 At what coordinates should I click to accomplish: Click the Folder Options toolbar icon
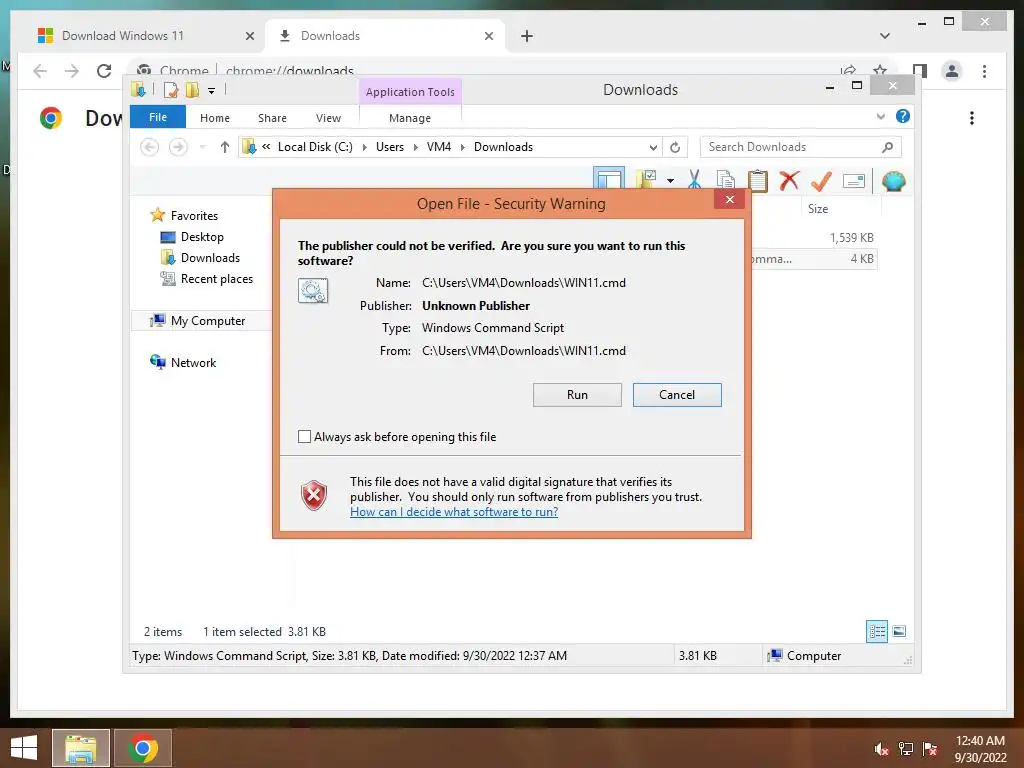(647, 180)
